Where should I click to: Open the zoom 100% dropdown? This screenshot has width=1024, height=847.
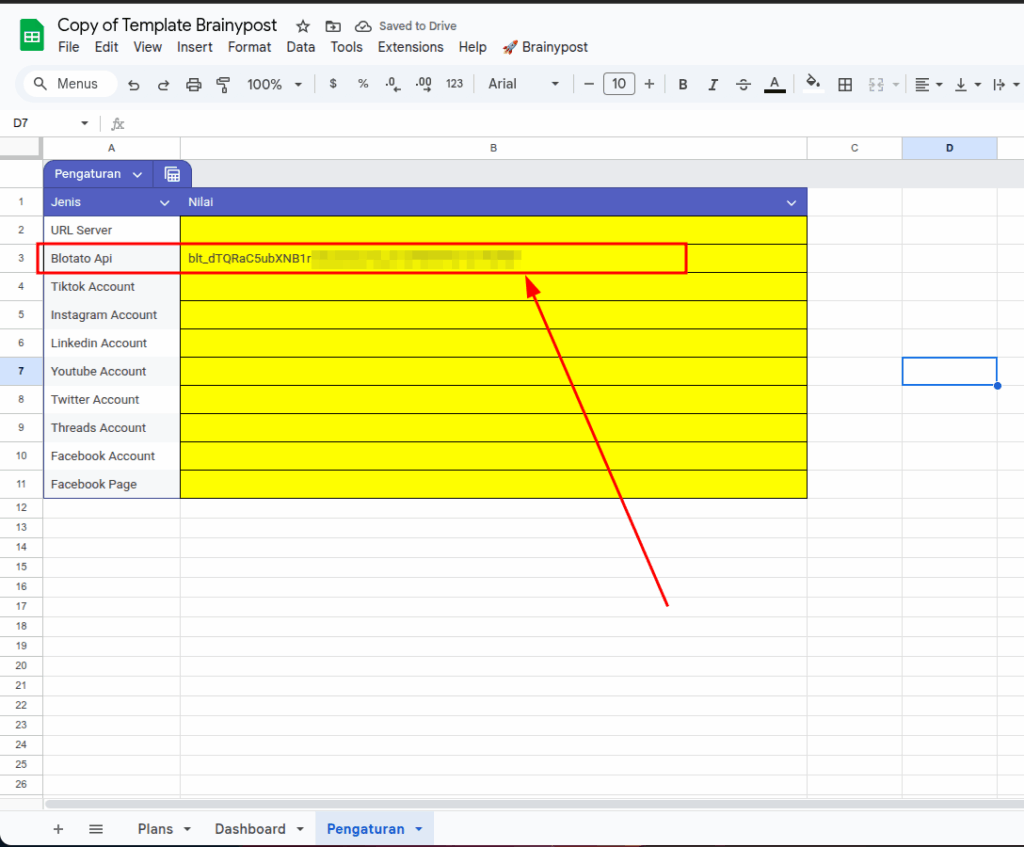(x=274, y=85)
